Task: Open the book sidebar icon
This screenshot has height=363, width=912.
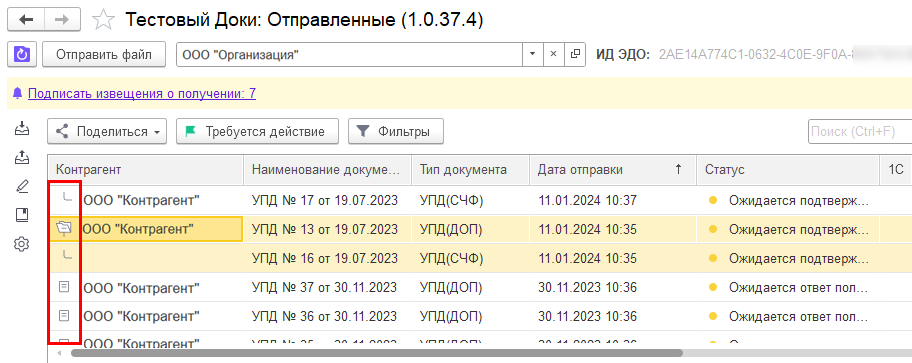Action: coord(22,215)
